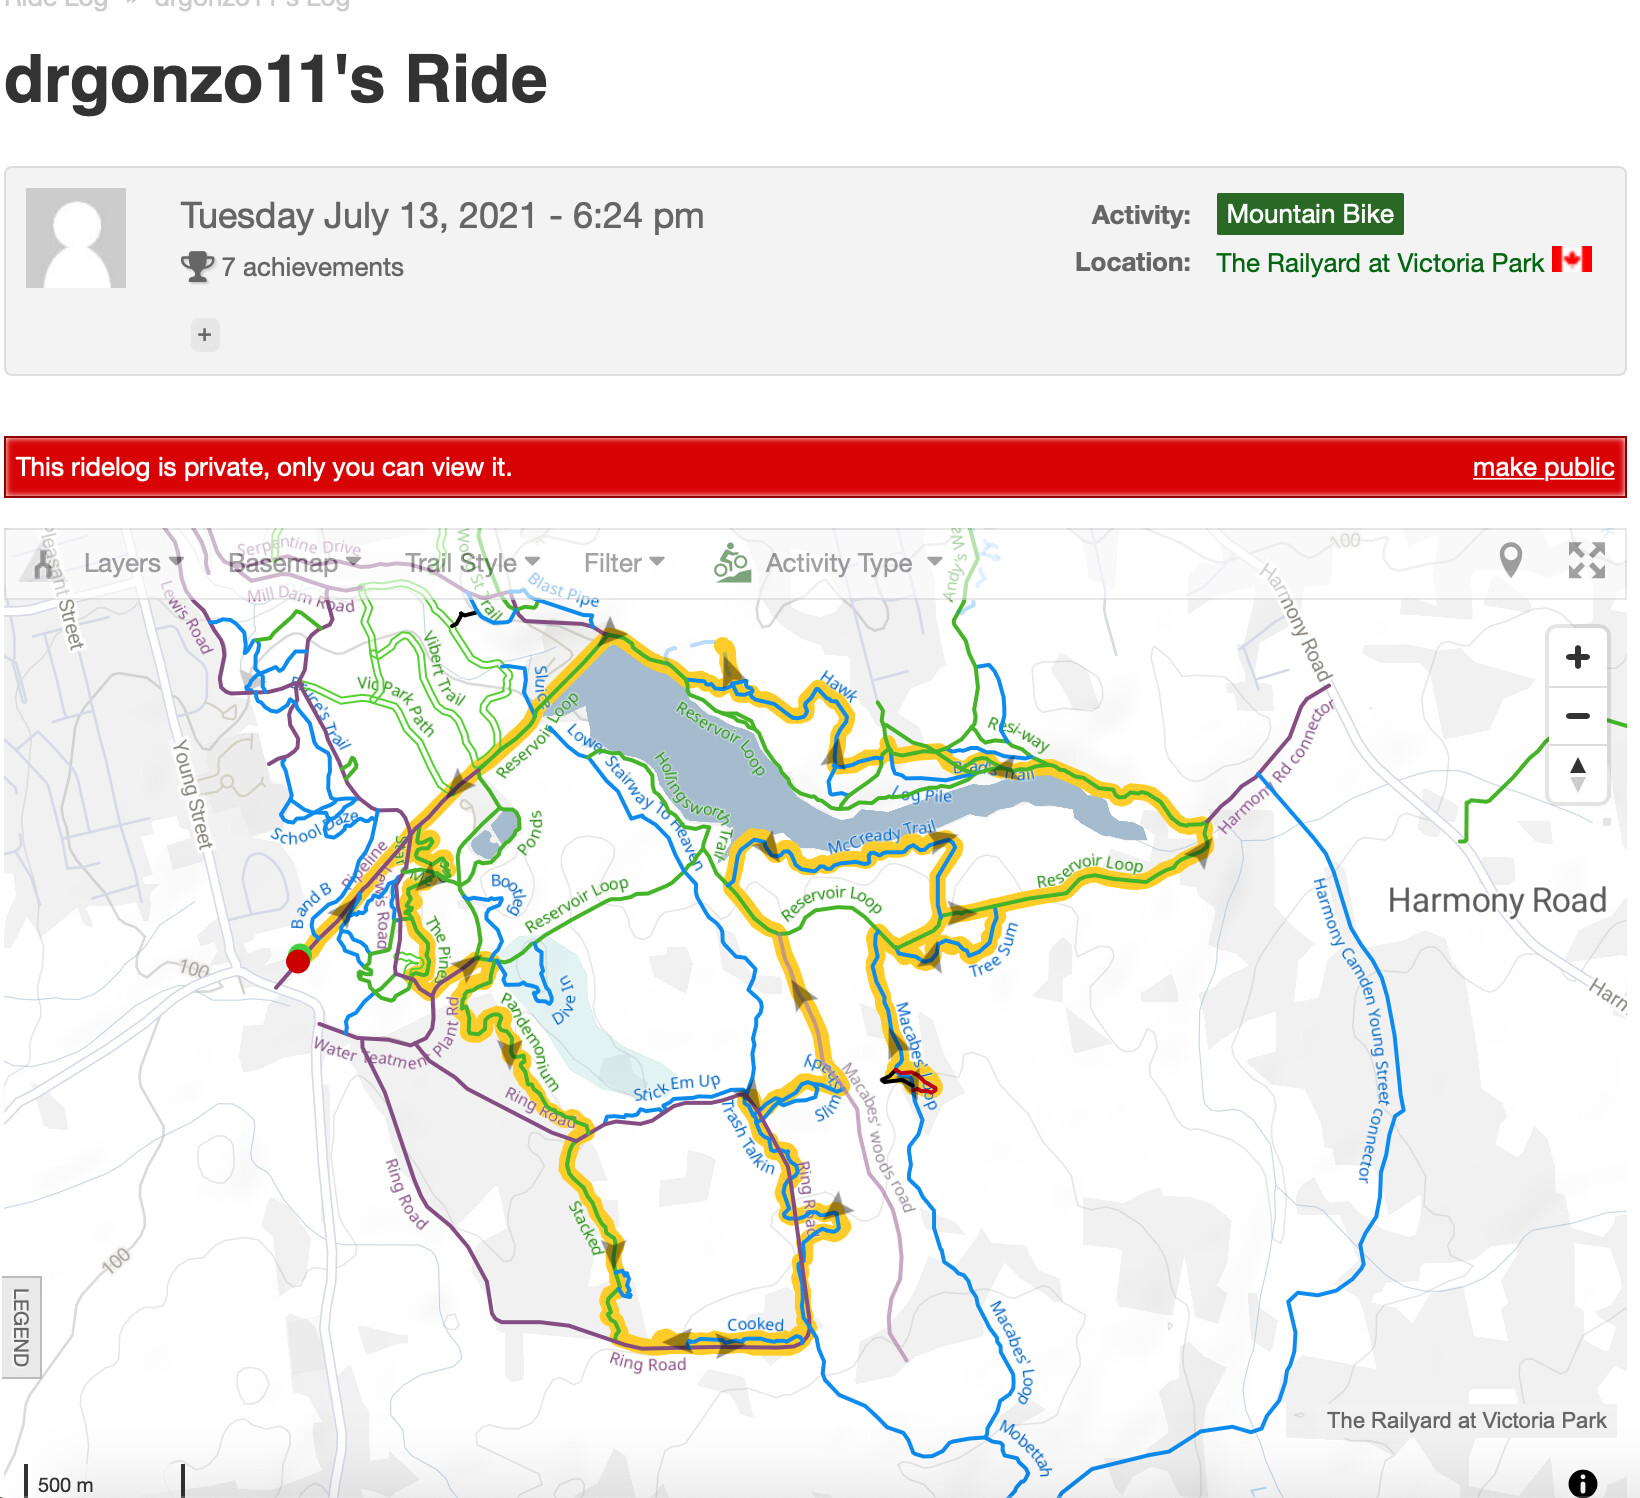
Task: Zoom in on the trail map
Action: 1577,657
